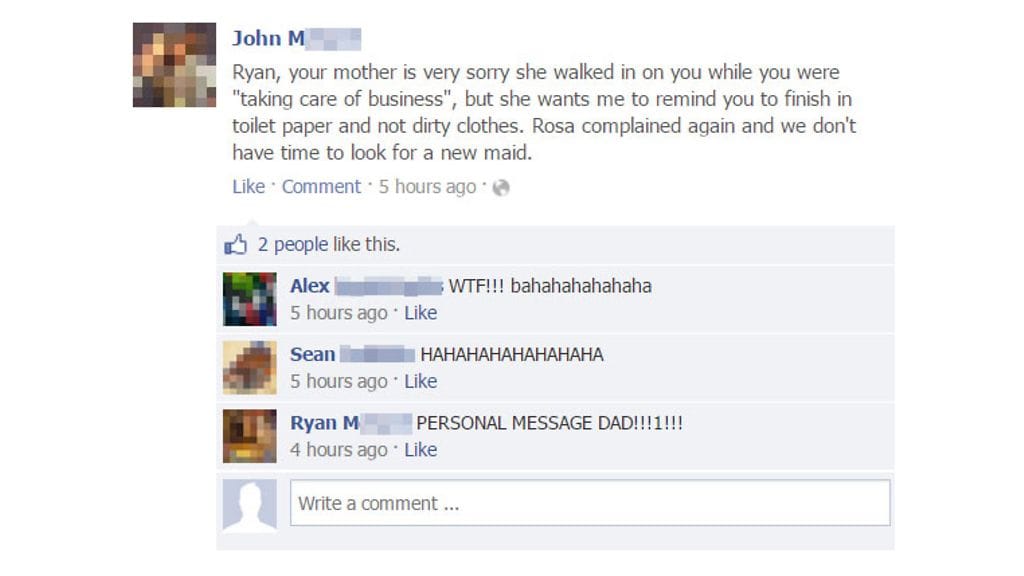
Task: Click the blank silhouette avatar beside comment box
Action: click(x=249, y=505)
